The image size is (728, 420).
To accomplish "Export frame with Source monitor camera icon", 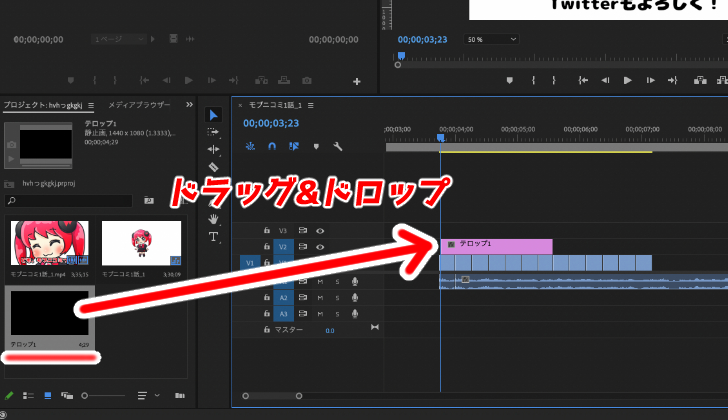I will 306,80.
